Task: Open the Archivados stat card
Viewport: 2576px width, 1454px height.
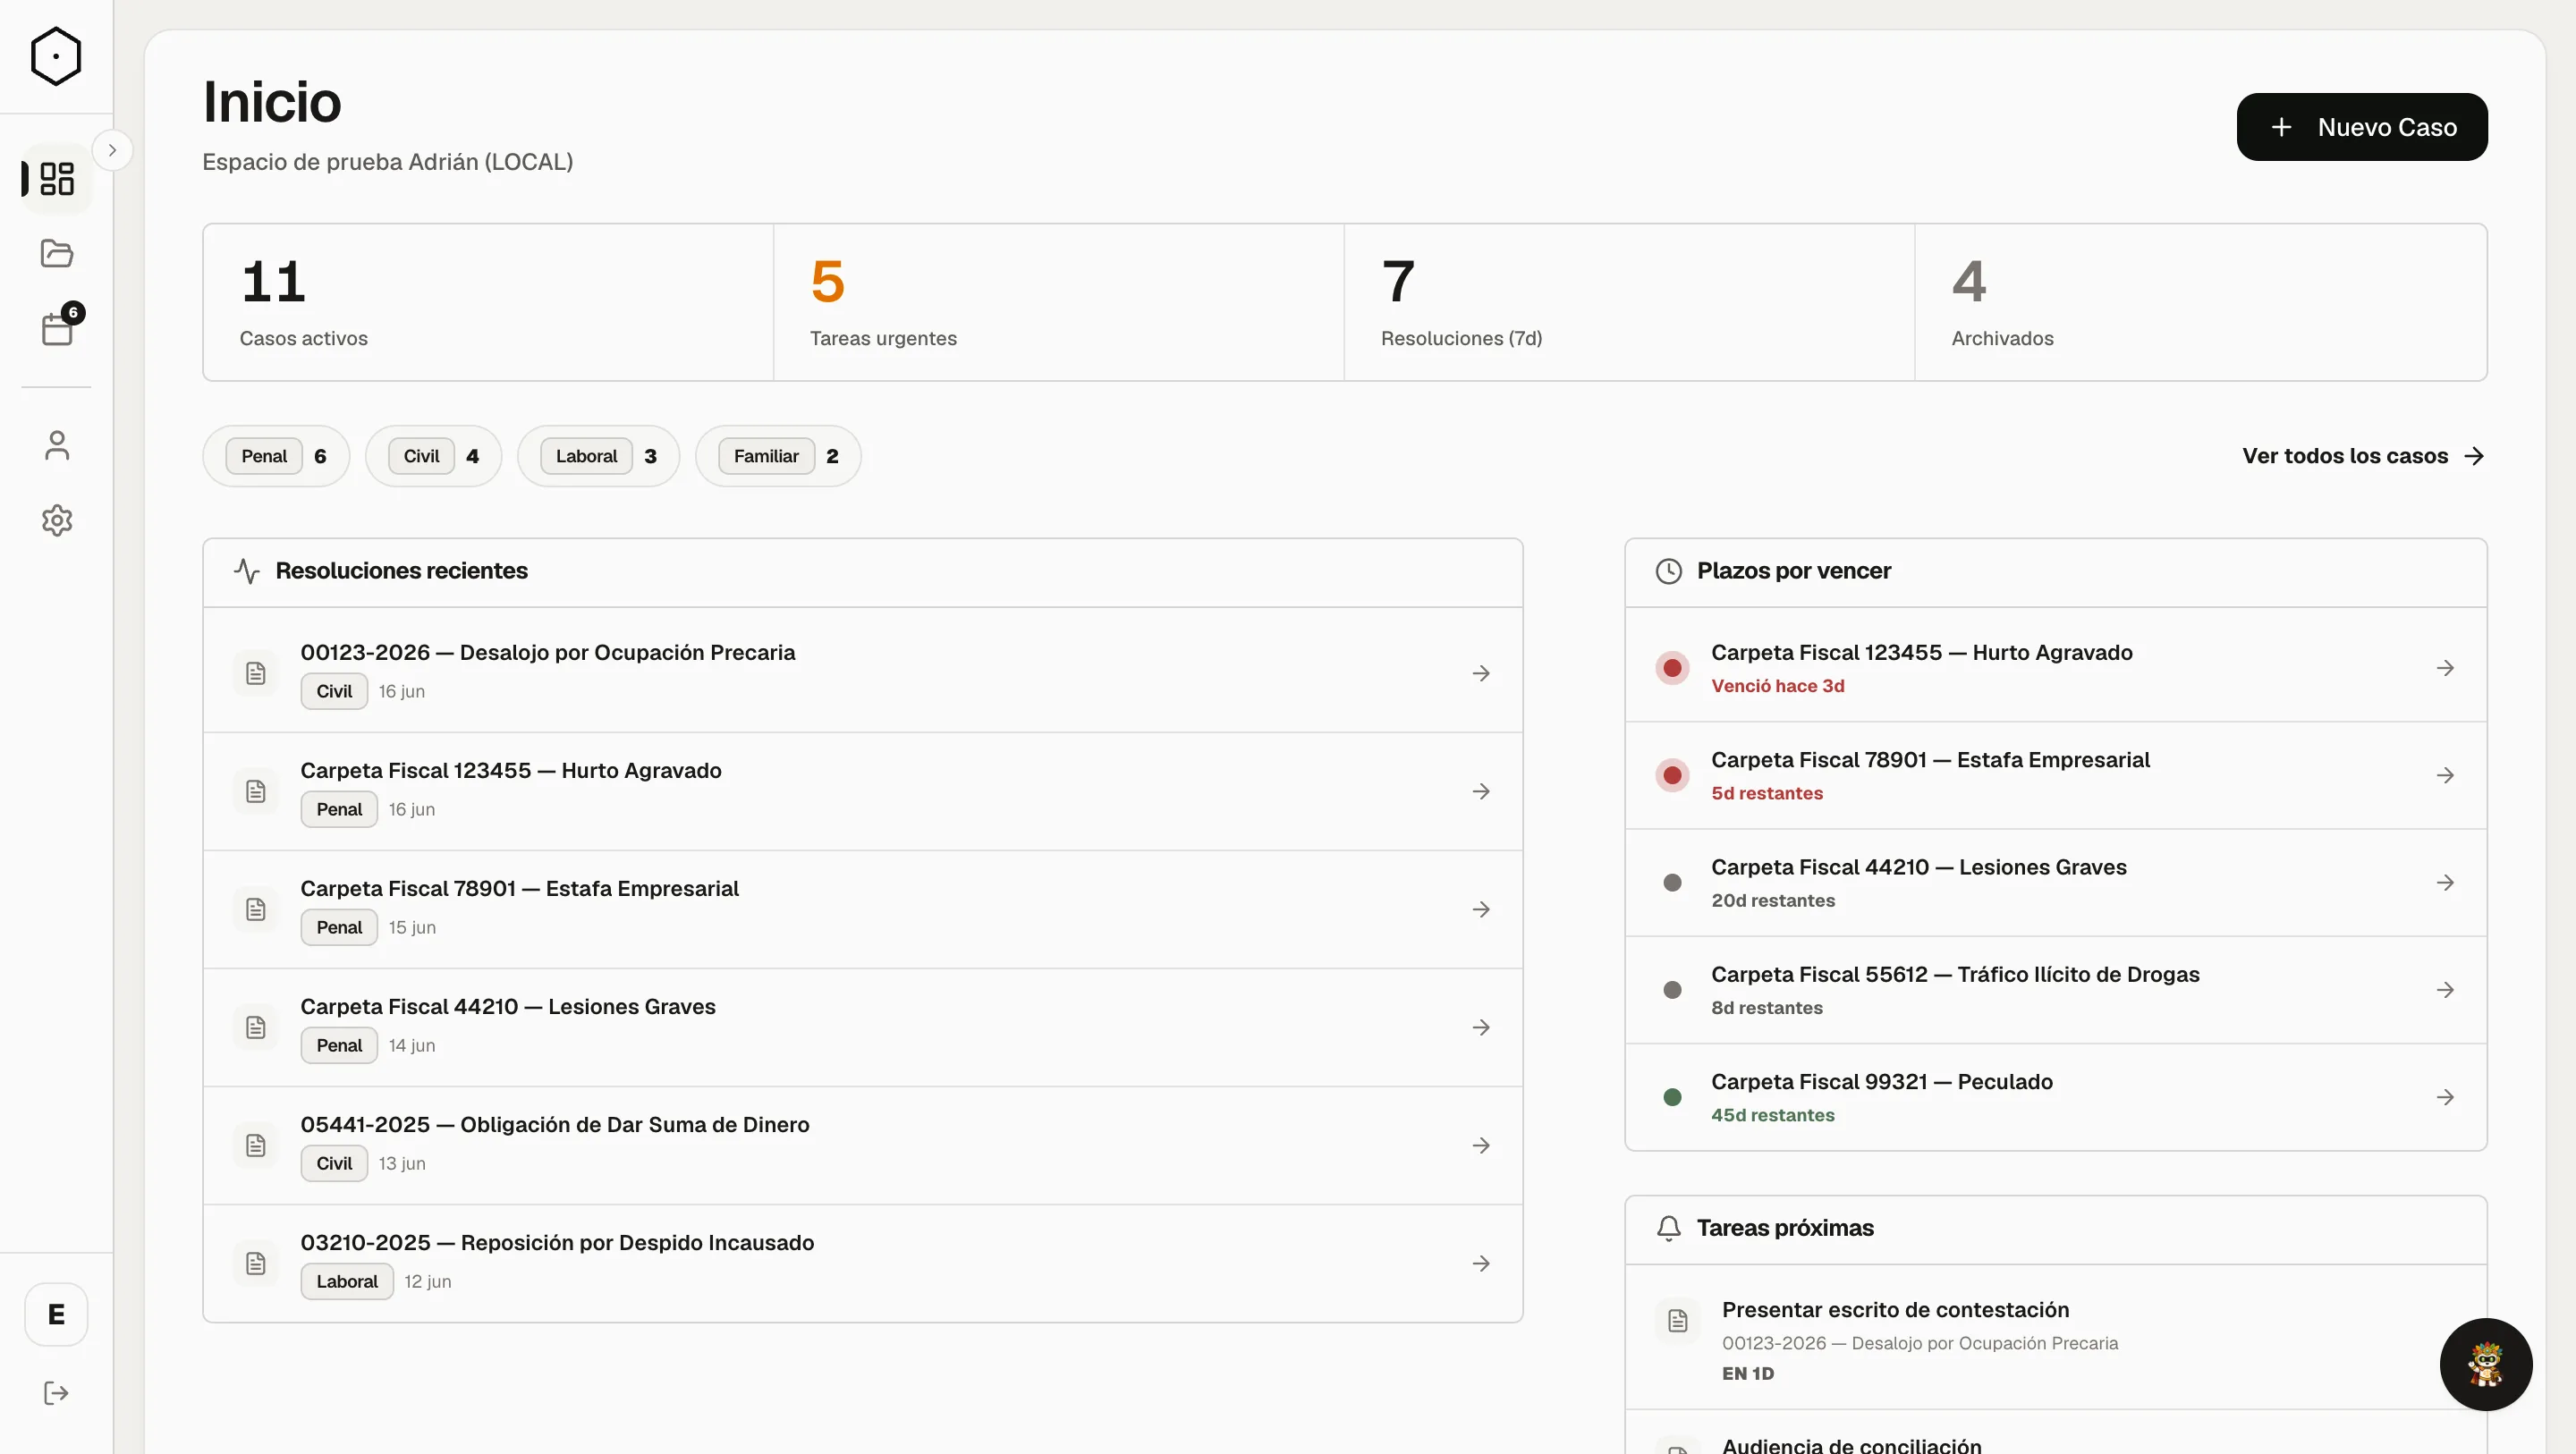Action: 2200,302
